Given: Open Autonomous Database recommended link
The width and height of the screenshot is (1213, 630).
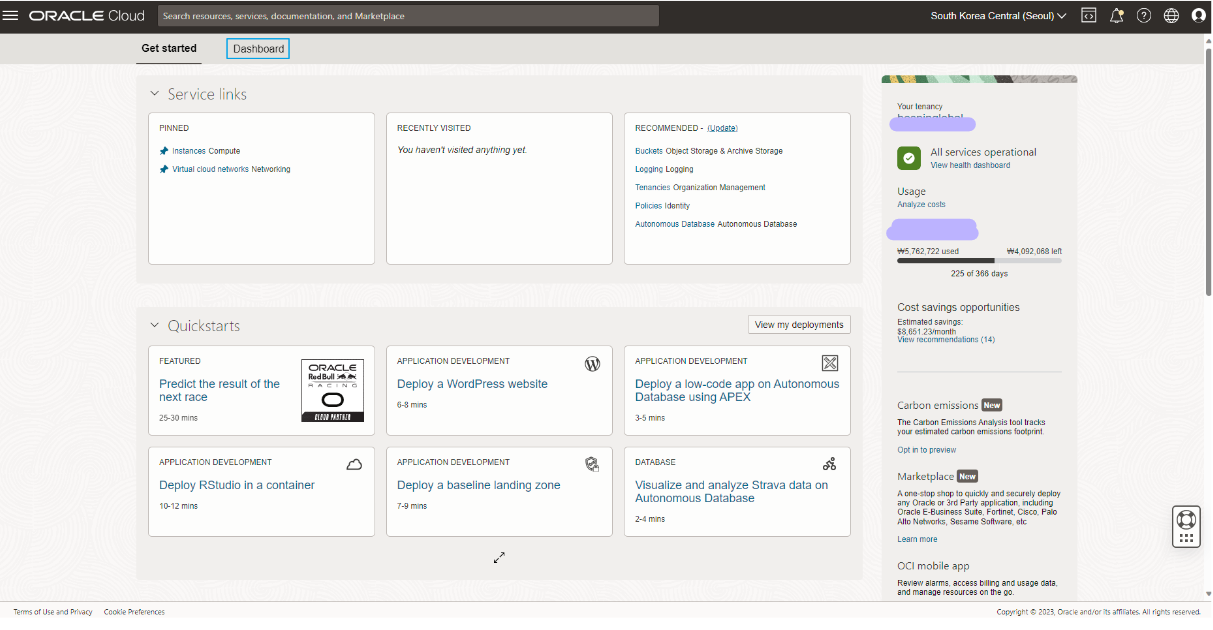Looking at the screenshot, I should click(x=716, y=224).
